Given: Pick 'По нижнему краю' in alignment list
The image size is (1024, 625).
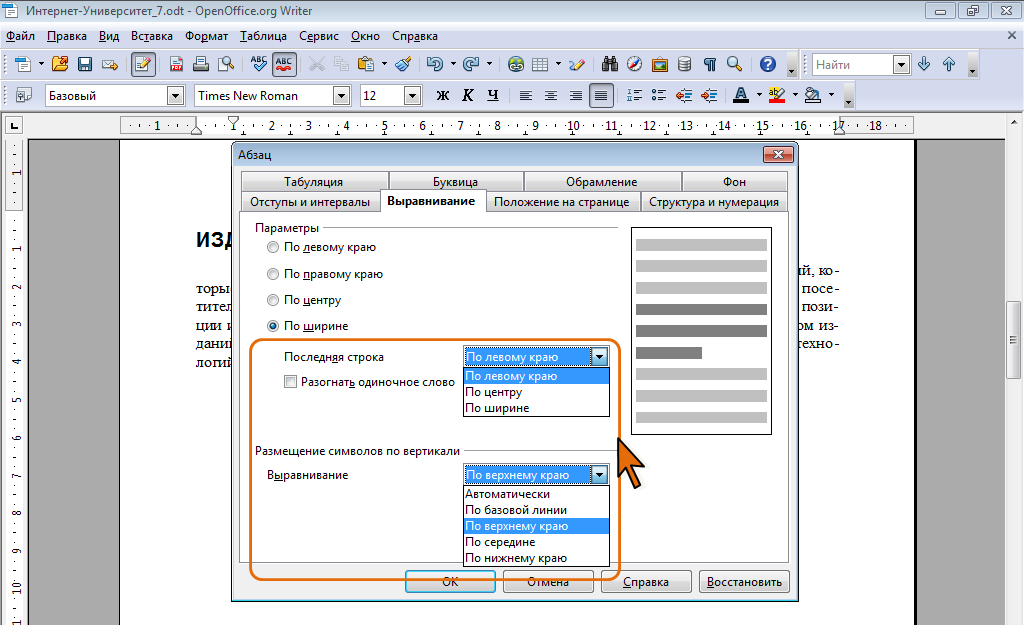Looking at the screenshot, I should 536,558.
